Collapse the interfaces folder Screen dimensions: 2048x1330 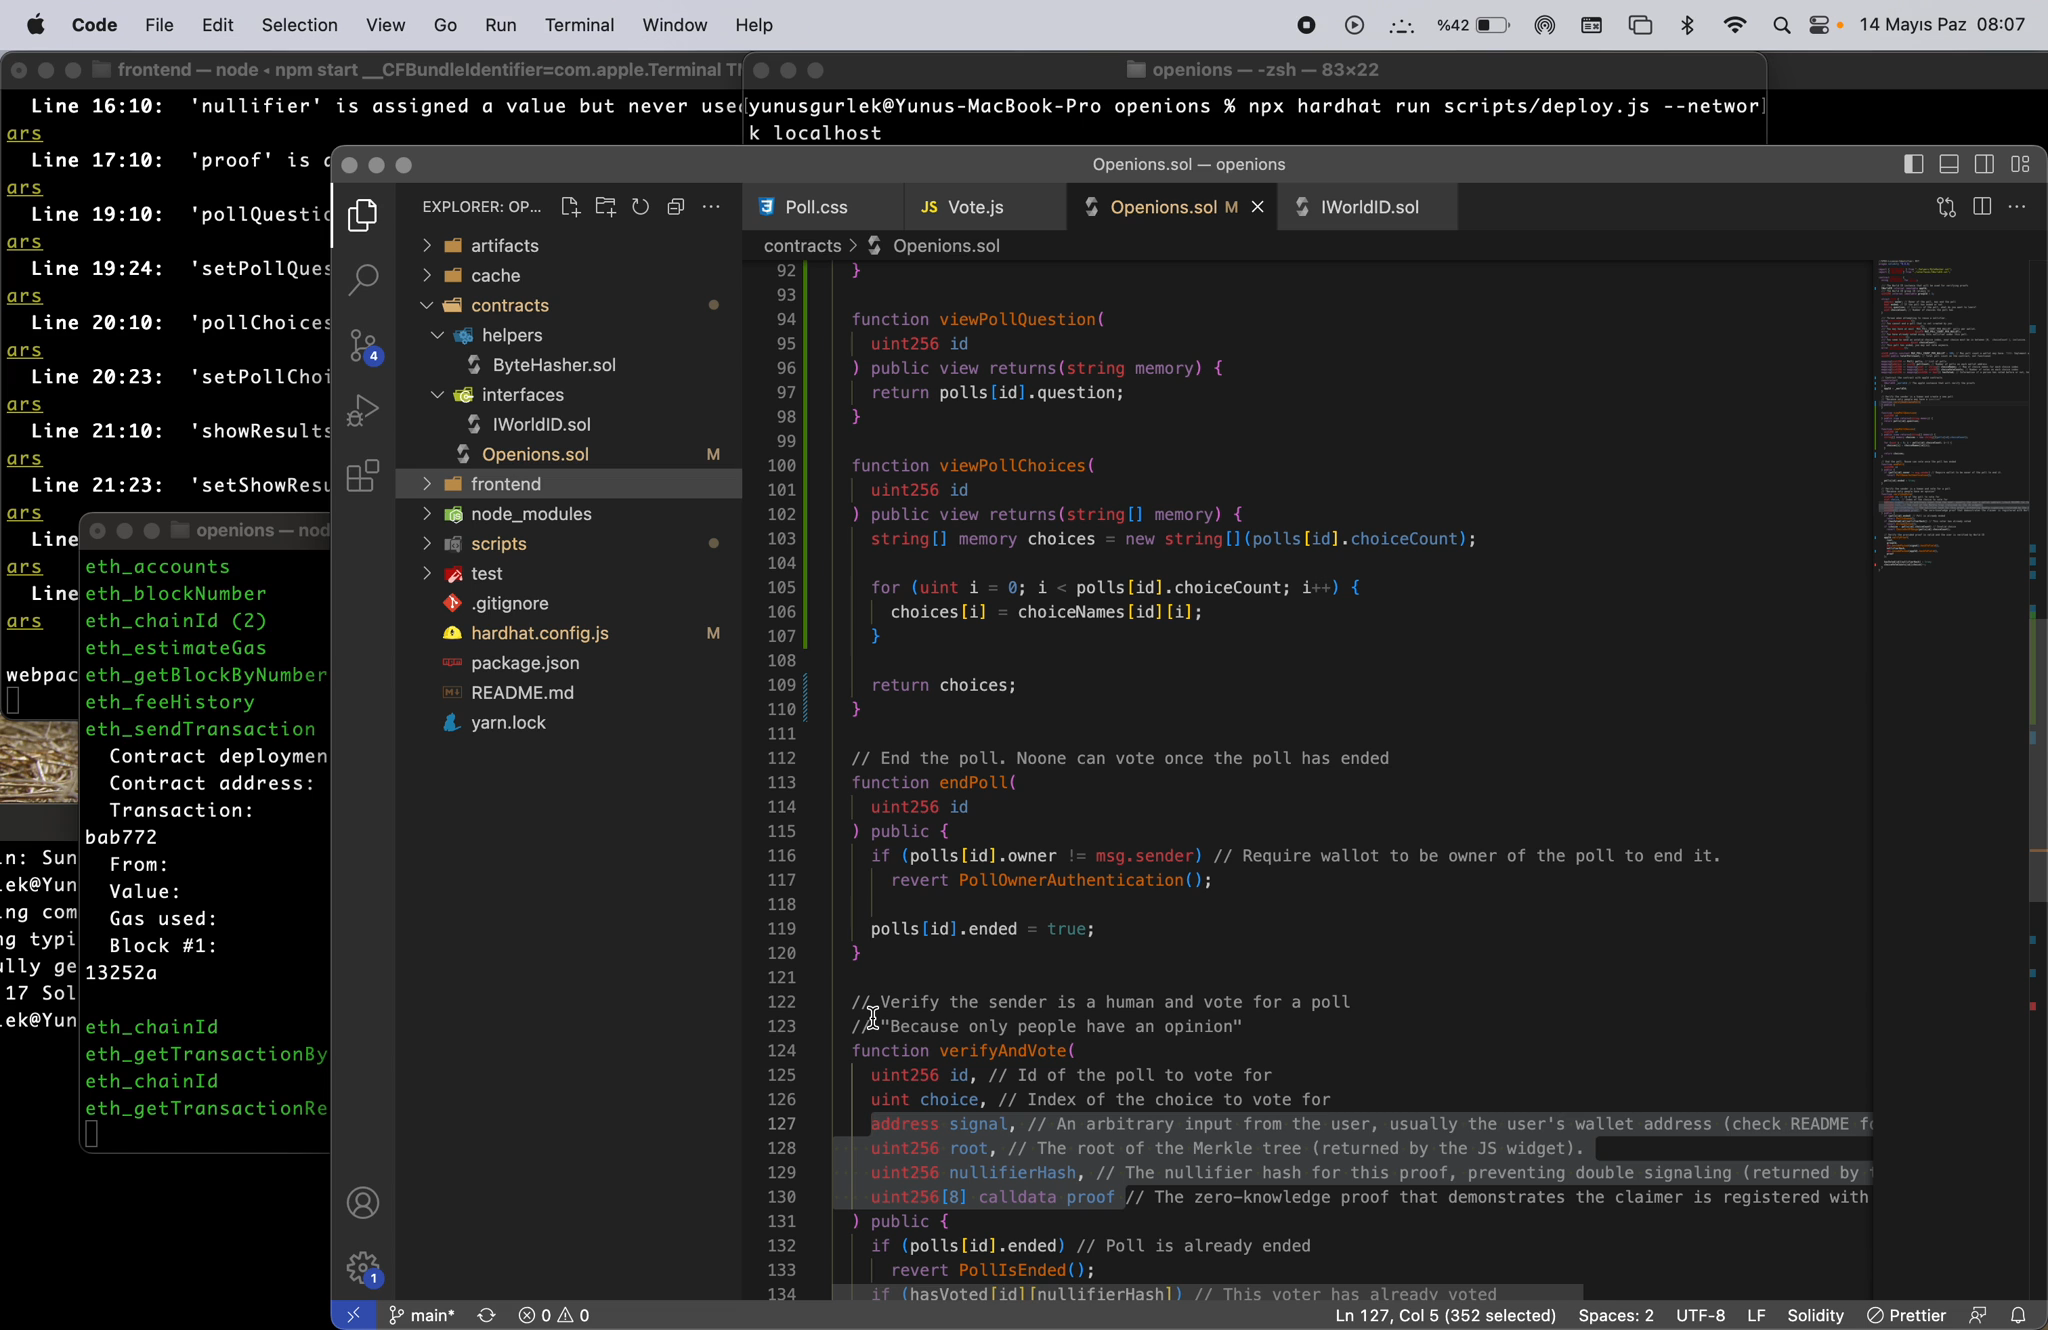click(x=569, y=395)
